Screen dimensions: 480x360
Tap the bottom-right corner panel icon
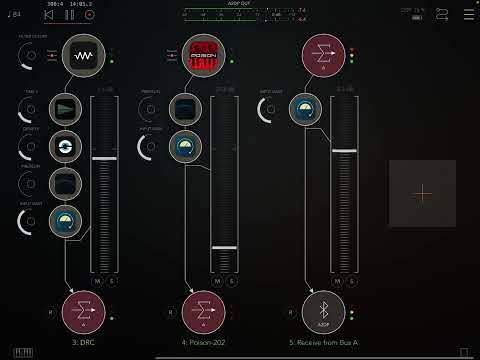click(464, 352)
